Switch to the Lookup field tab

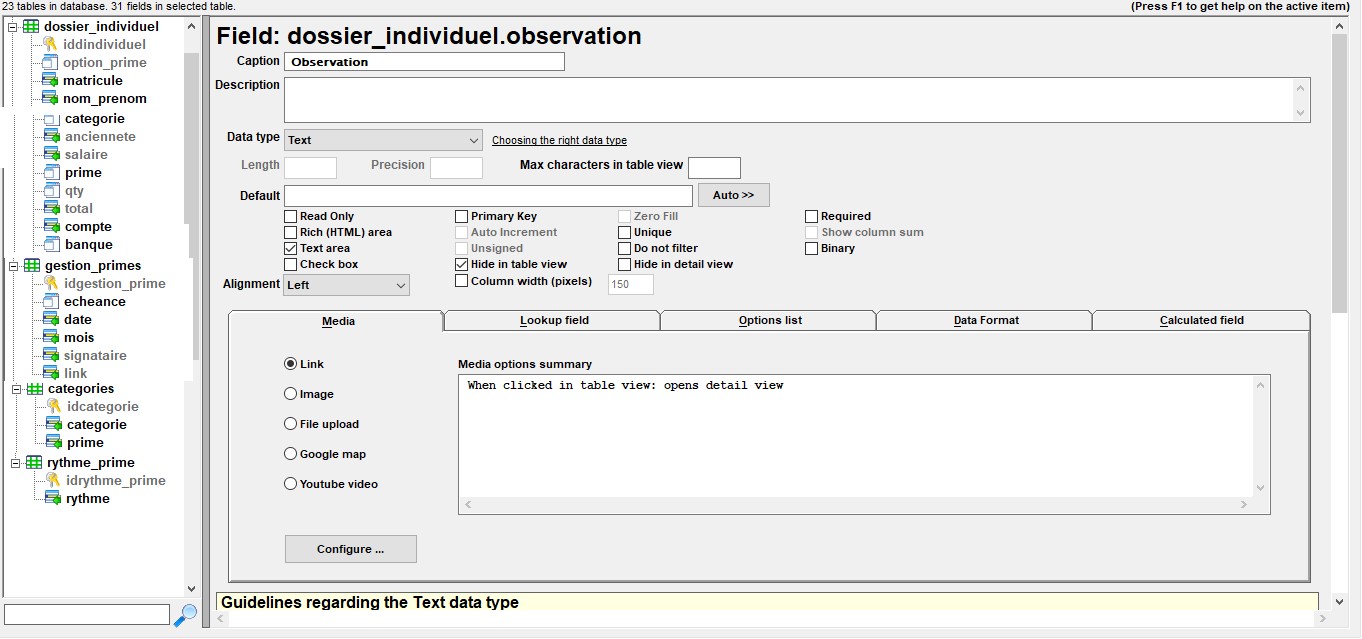(x=553, y=320)
